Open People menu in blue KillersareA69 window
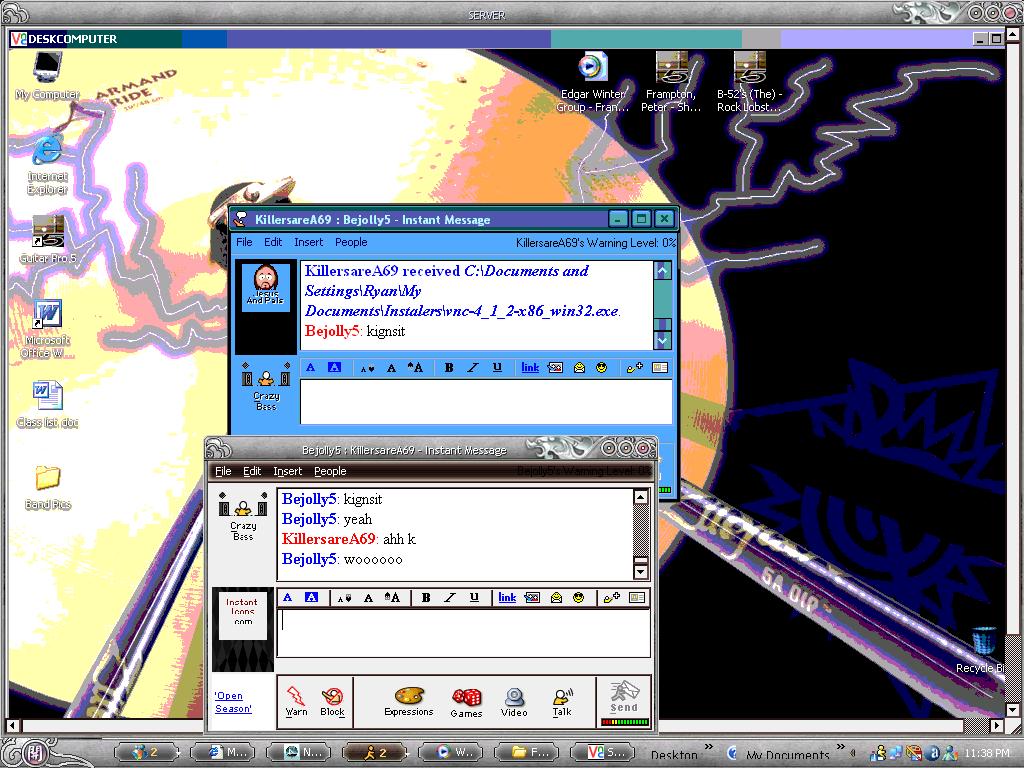Screen dimensions: 1024x768 [x=351, y=242]
